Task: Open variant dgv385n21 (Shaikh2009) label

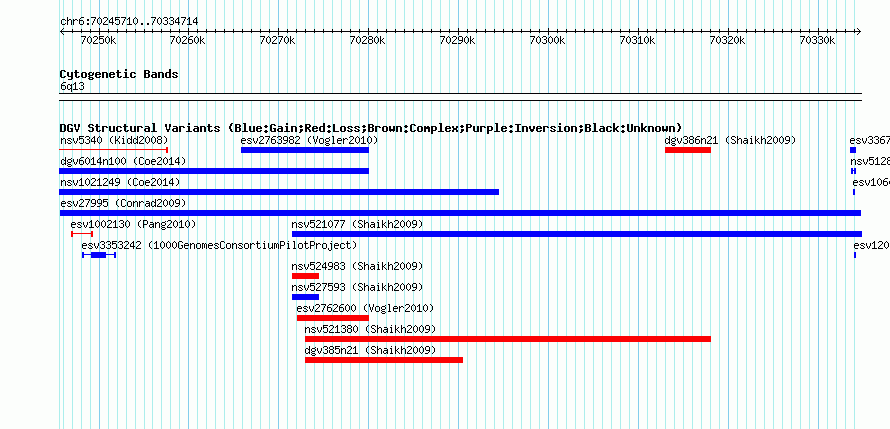Action: [x=370, y=350]
